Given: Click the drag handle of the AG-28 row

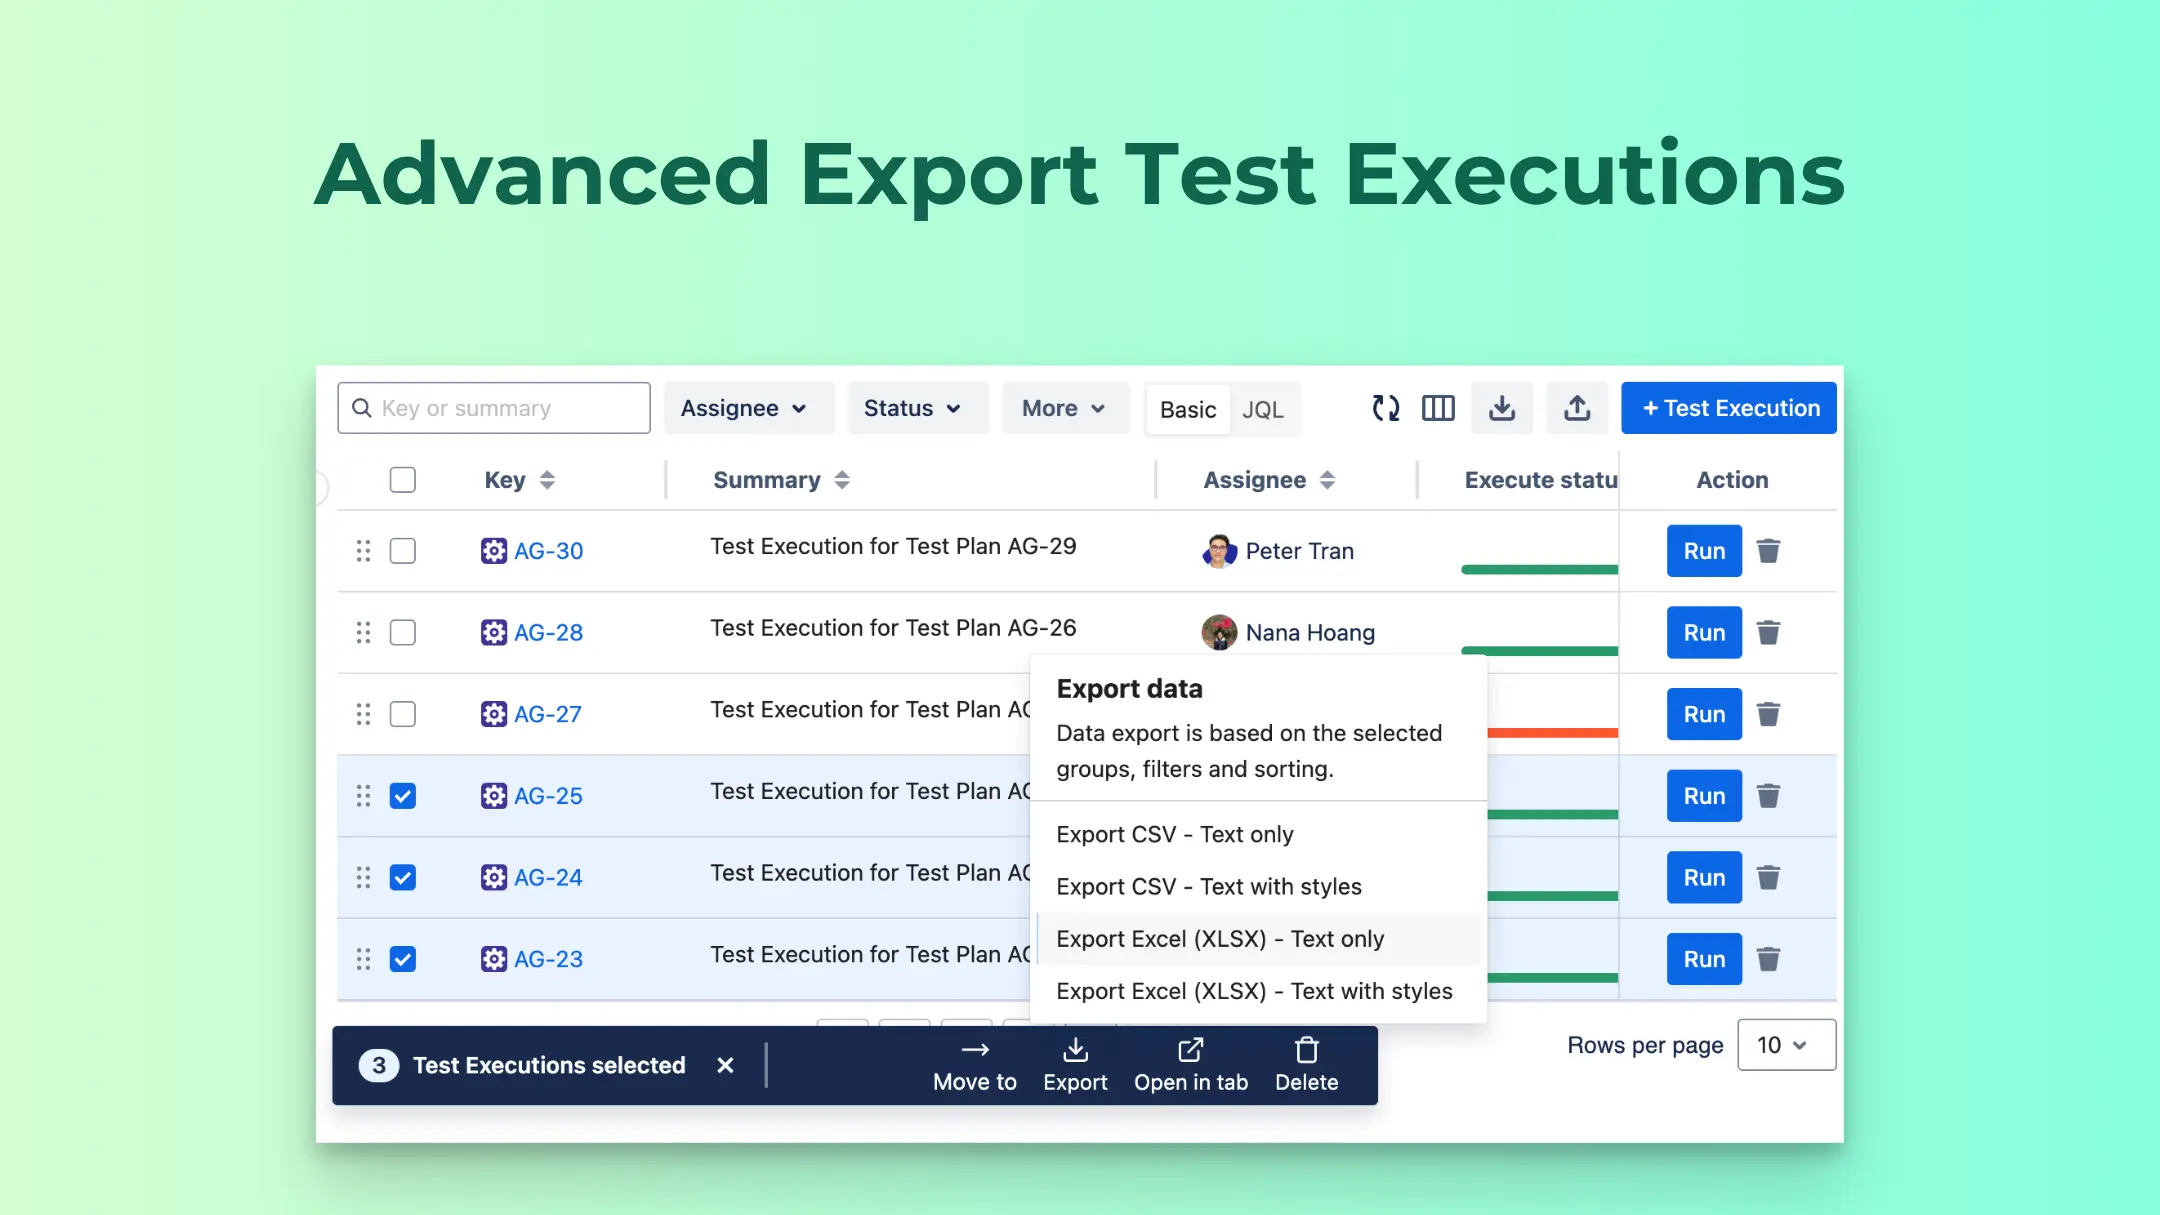Looking at the screenshot, I should [363, 632].
